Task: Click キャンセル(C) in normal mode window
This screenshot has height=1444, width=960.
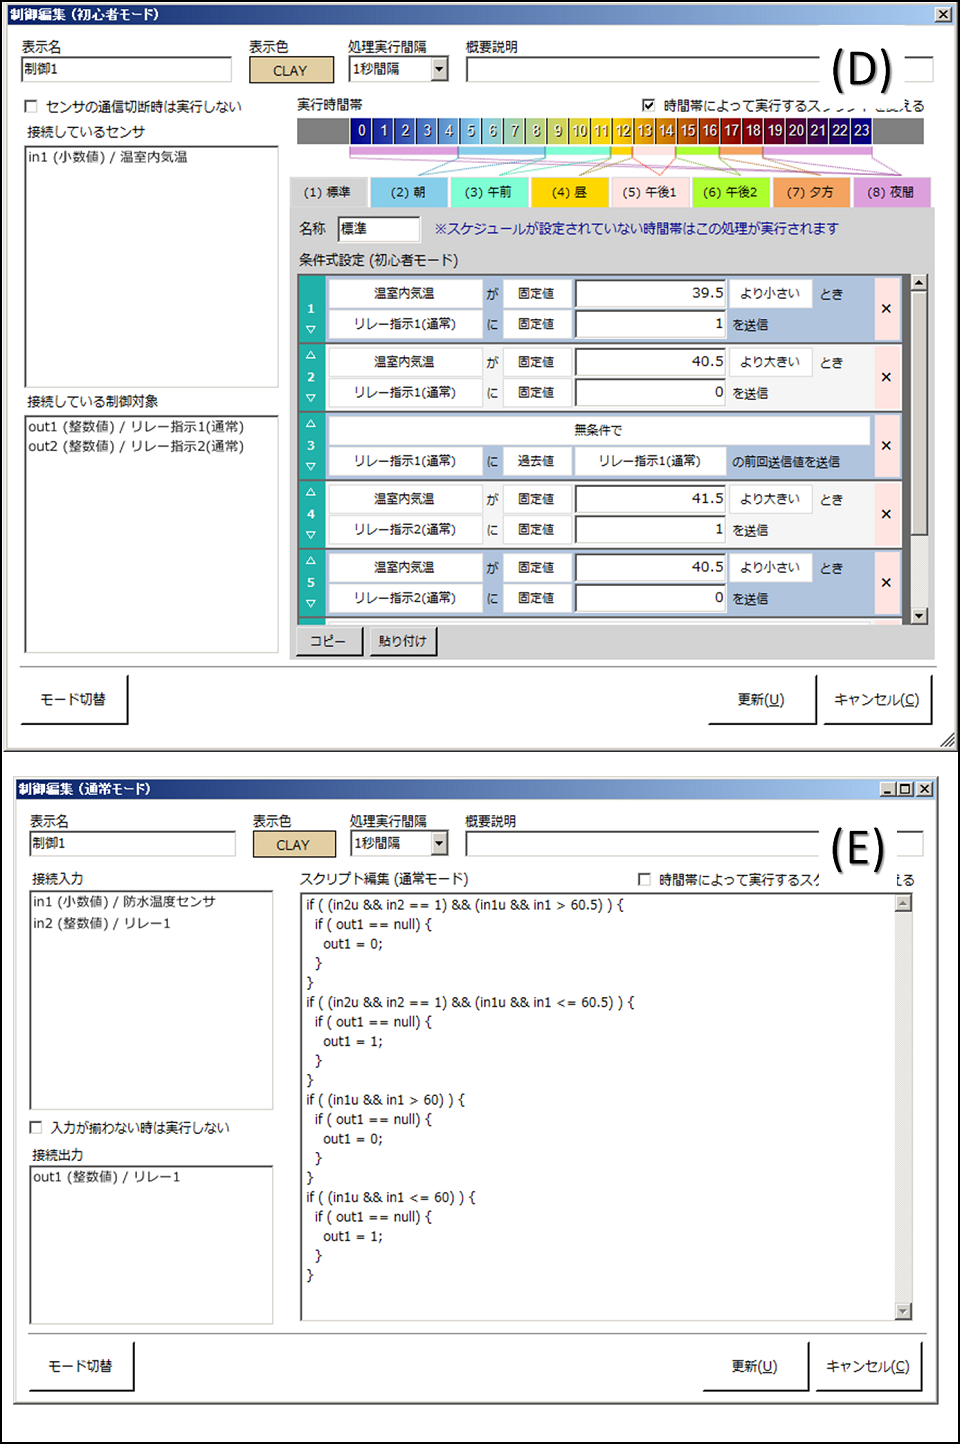Action: point(868,1366)
